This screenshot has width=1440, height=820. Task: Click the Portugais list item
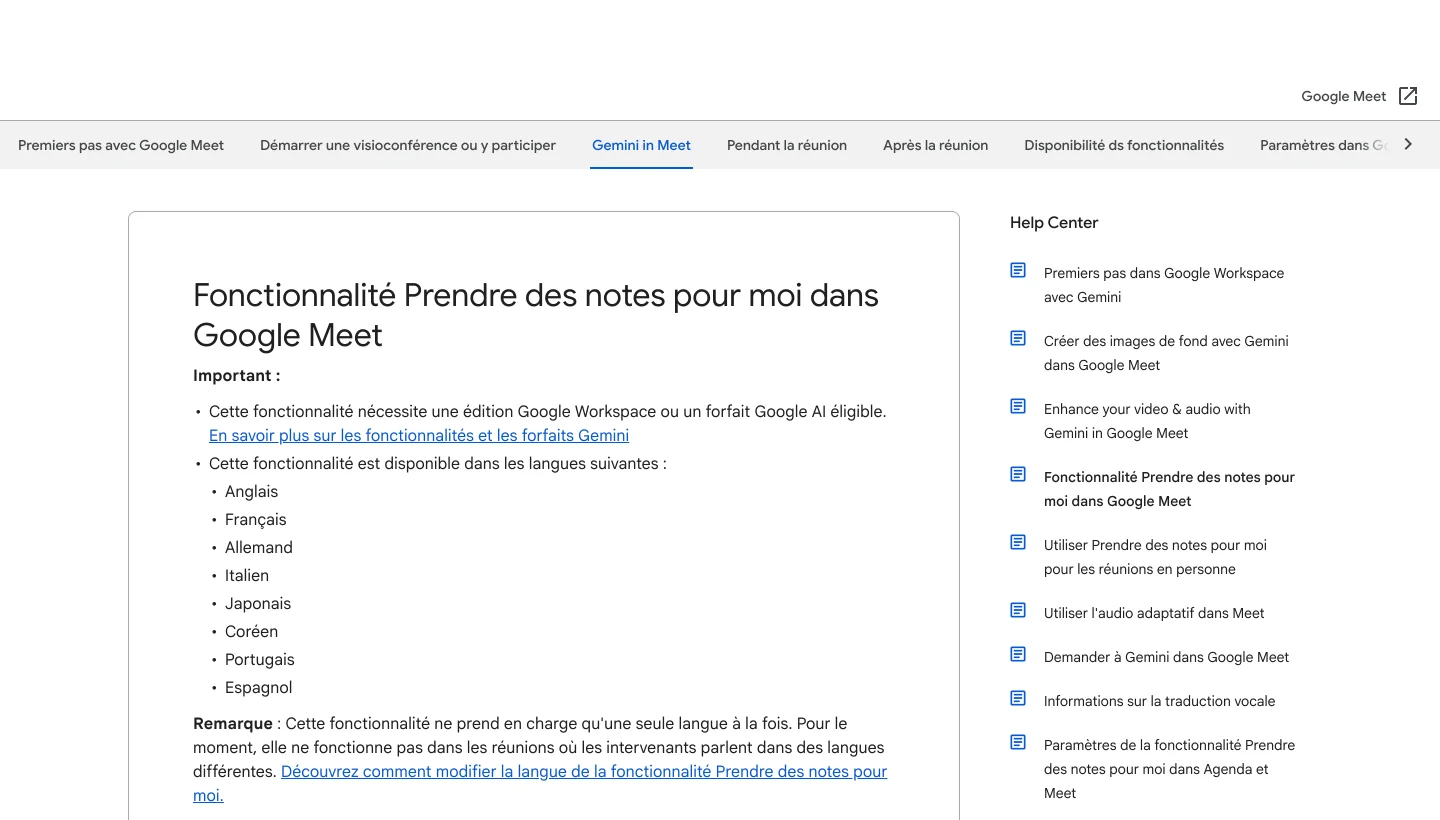pyautogui.click(x=260, y=659)
